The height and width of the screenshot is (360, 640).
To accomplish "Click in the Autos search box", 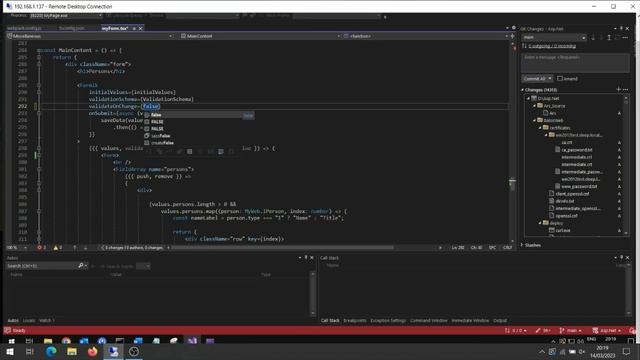I will coord(42,266).
